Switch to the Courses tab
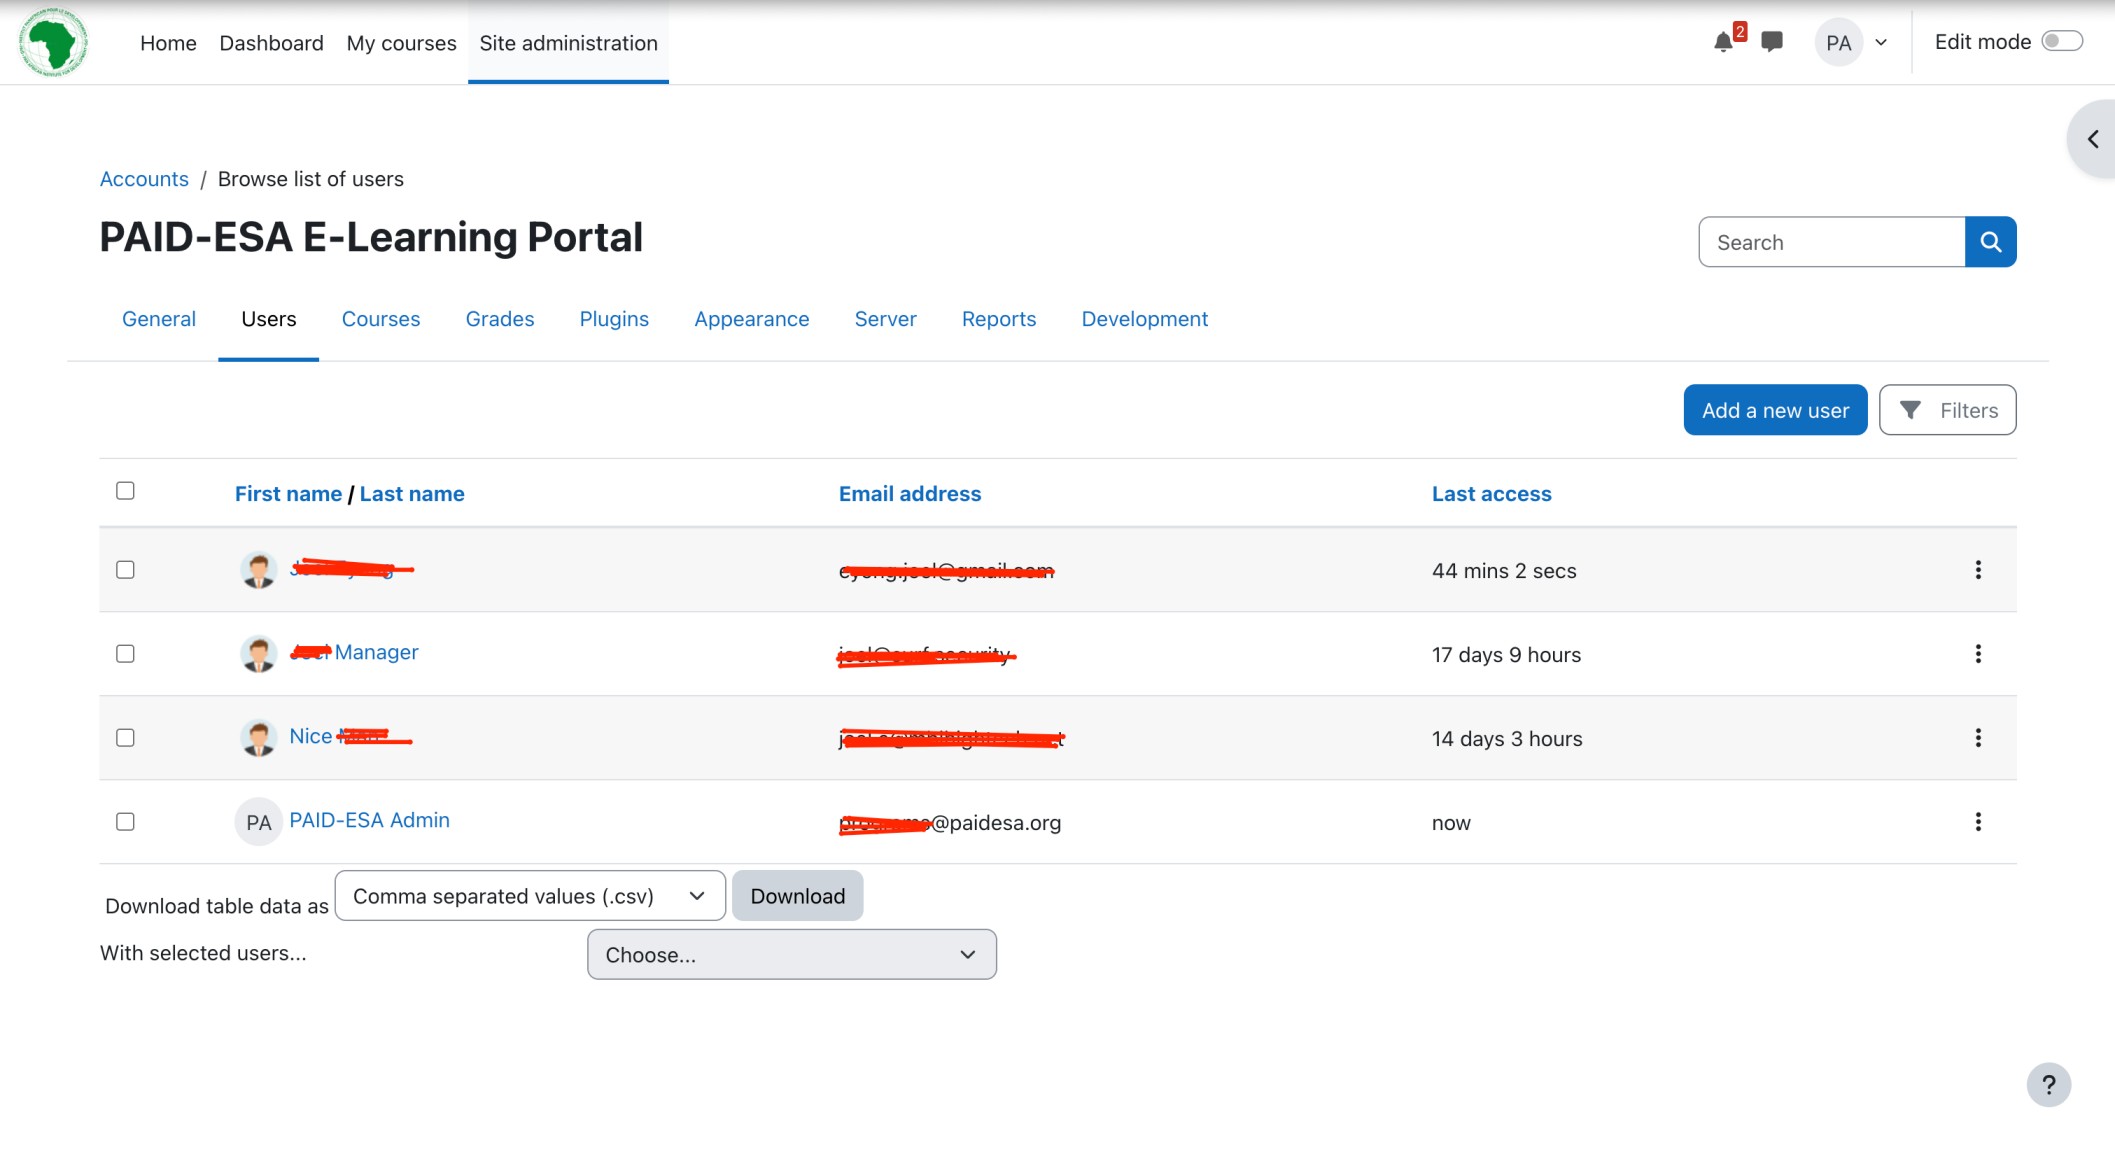Viewport: 2115px width, 1152px height. coord(381,318)
